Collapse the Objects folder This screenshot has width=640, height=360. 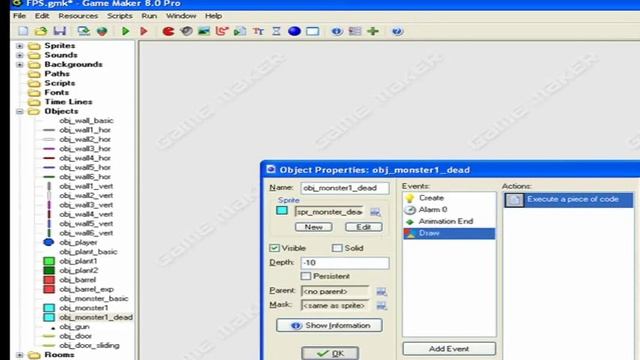click(20, 111)
